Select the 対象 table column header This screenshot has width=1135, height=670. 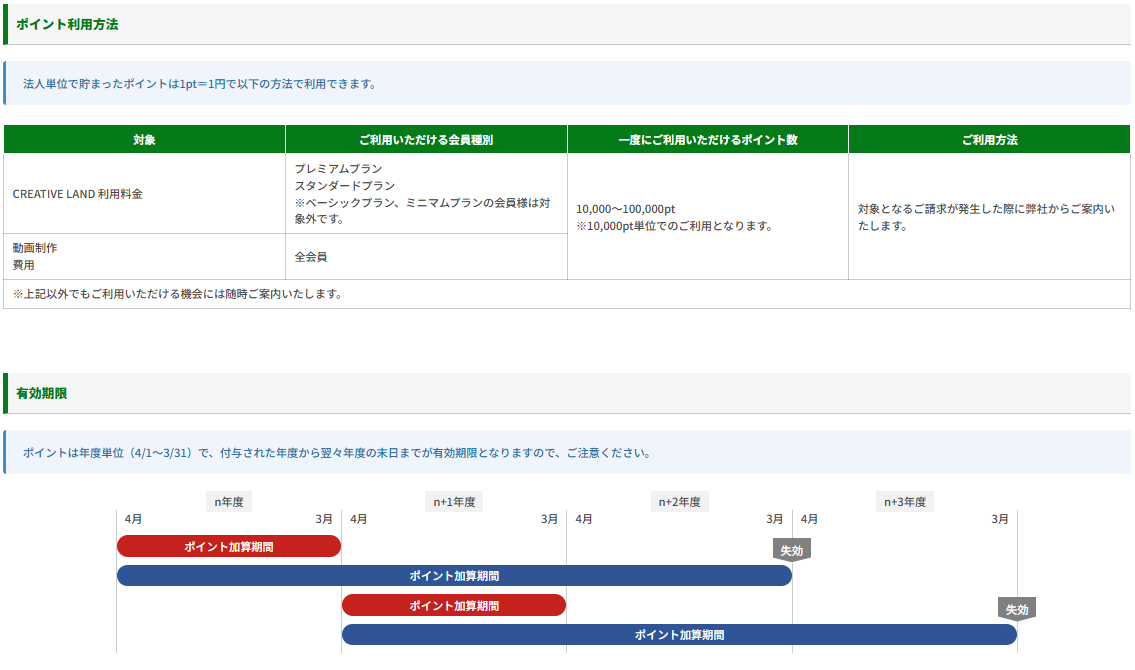coord(144,140)
